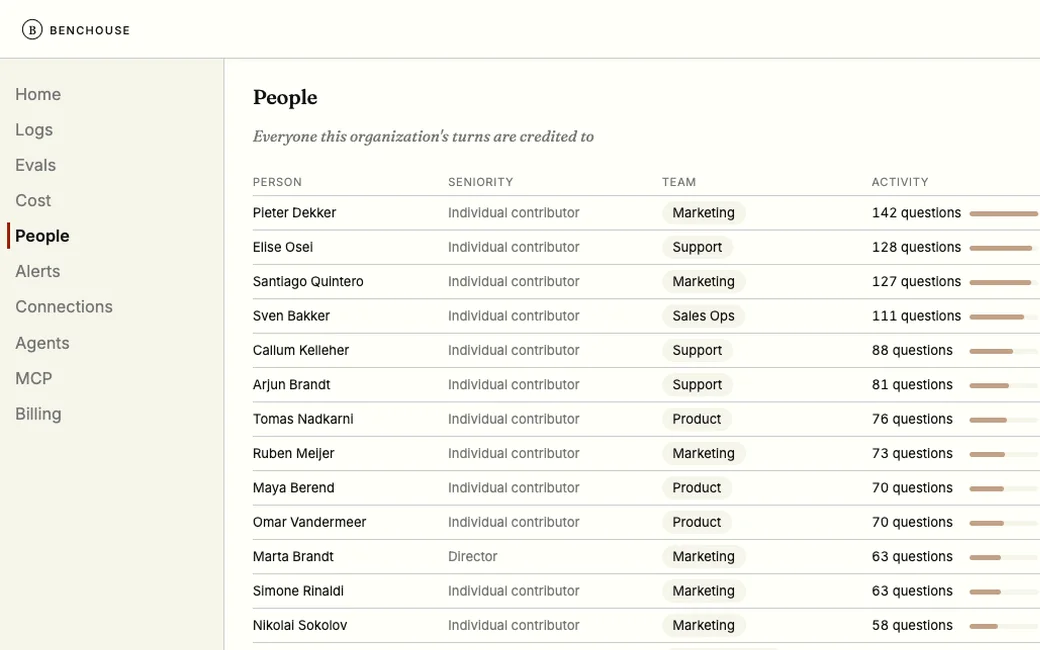Click "128 questions" activity value
This screenshot has height=650, width=1040.
(916, 247)
